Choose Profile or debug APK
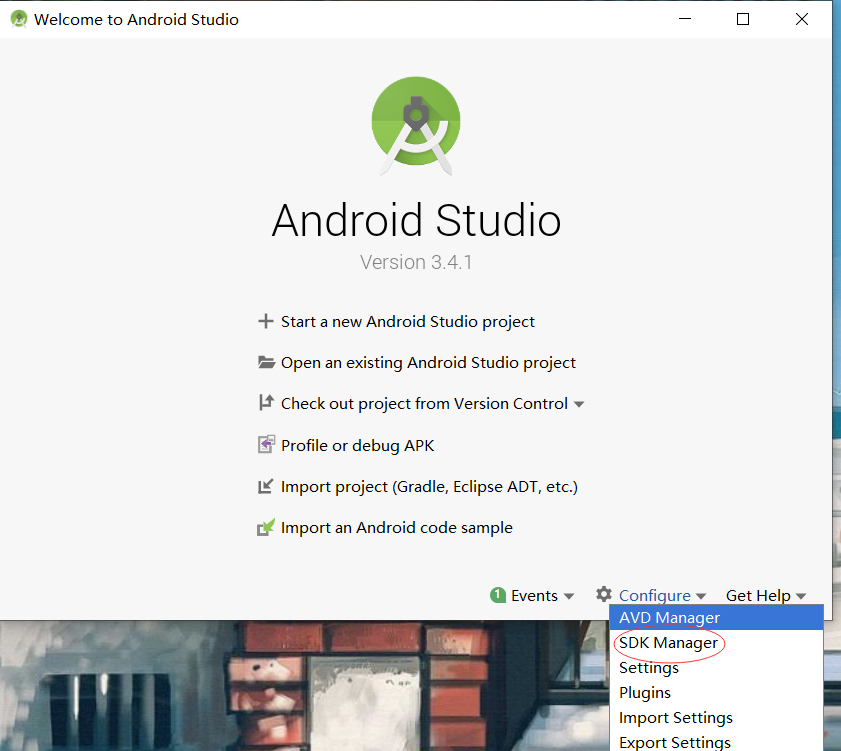Screen dimensions: 841x751 tap(357, 445)
